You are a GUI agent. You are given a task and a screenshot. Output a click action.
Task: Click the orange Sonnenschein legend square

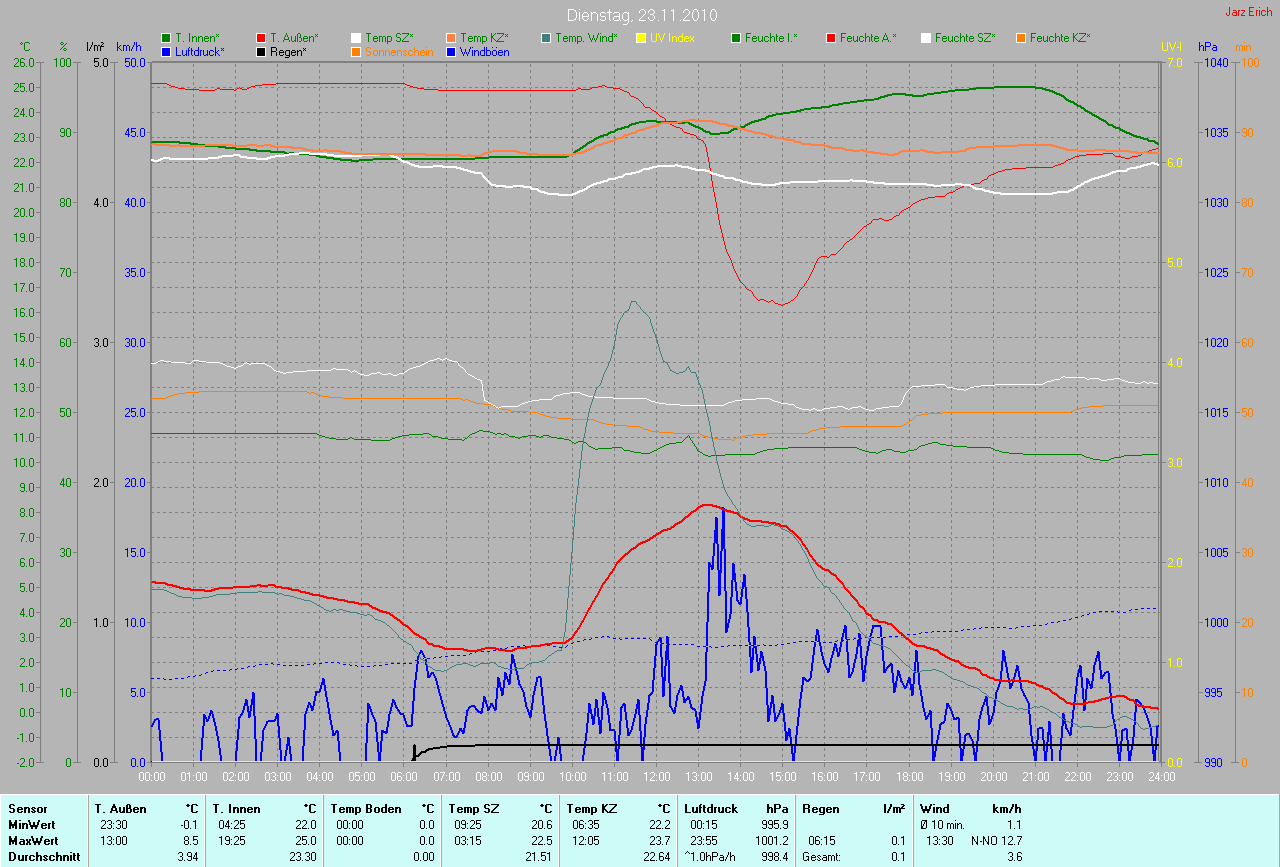pos(356,51)
